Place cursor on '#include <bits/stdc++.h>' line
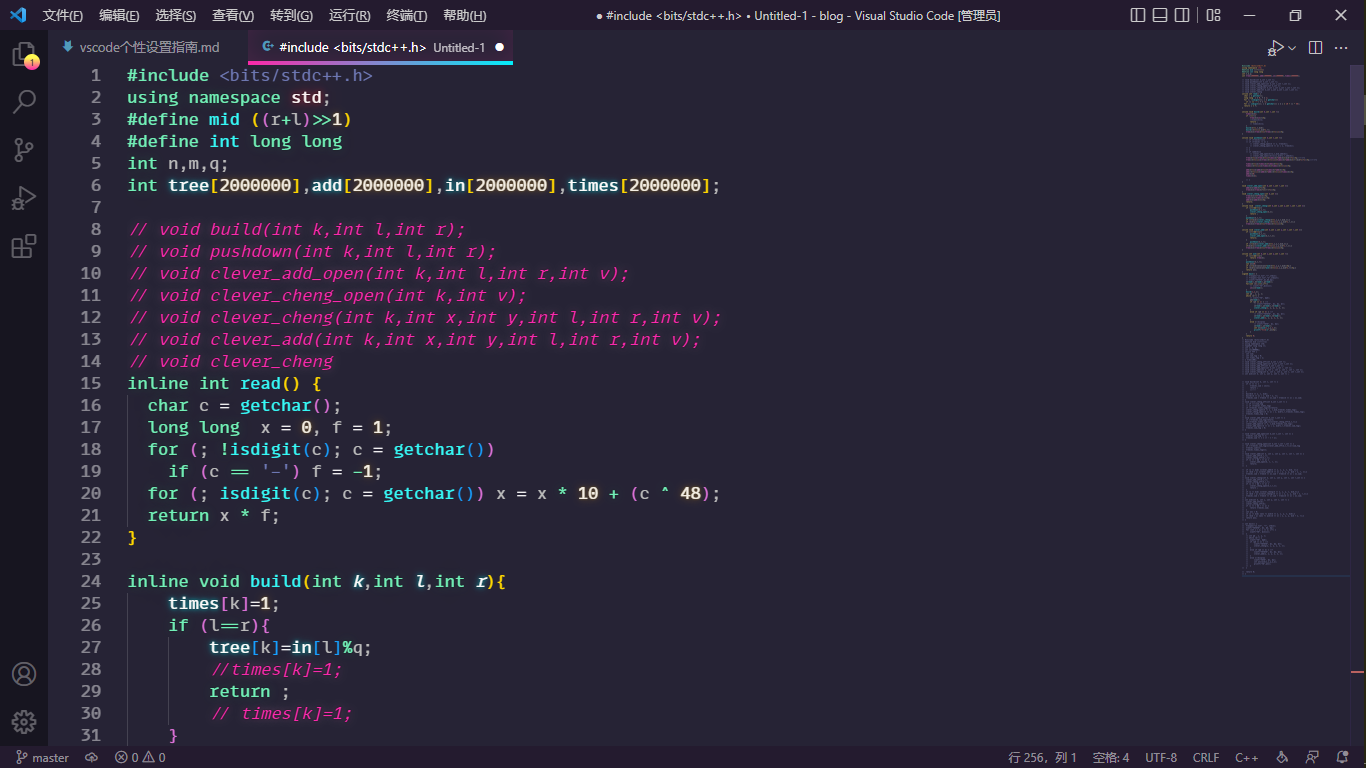 250,75
